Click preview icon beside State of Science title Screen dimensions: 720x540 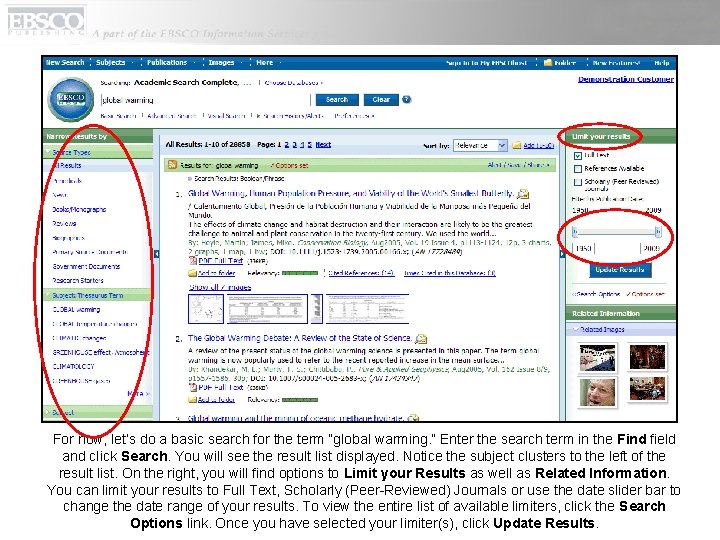(x=421, y=339)
